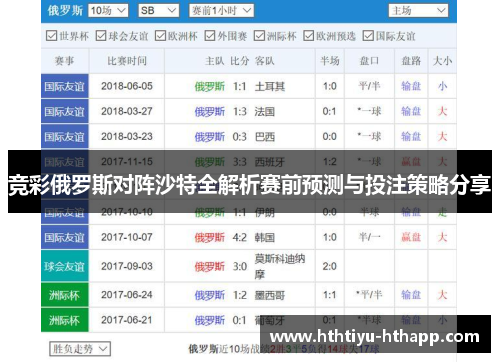Click the 大 result in 2017-06-24 row

point(442,295)
